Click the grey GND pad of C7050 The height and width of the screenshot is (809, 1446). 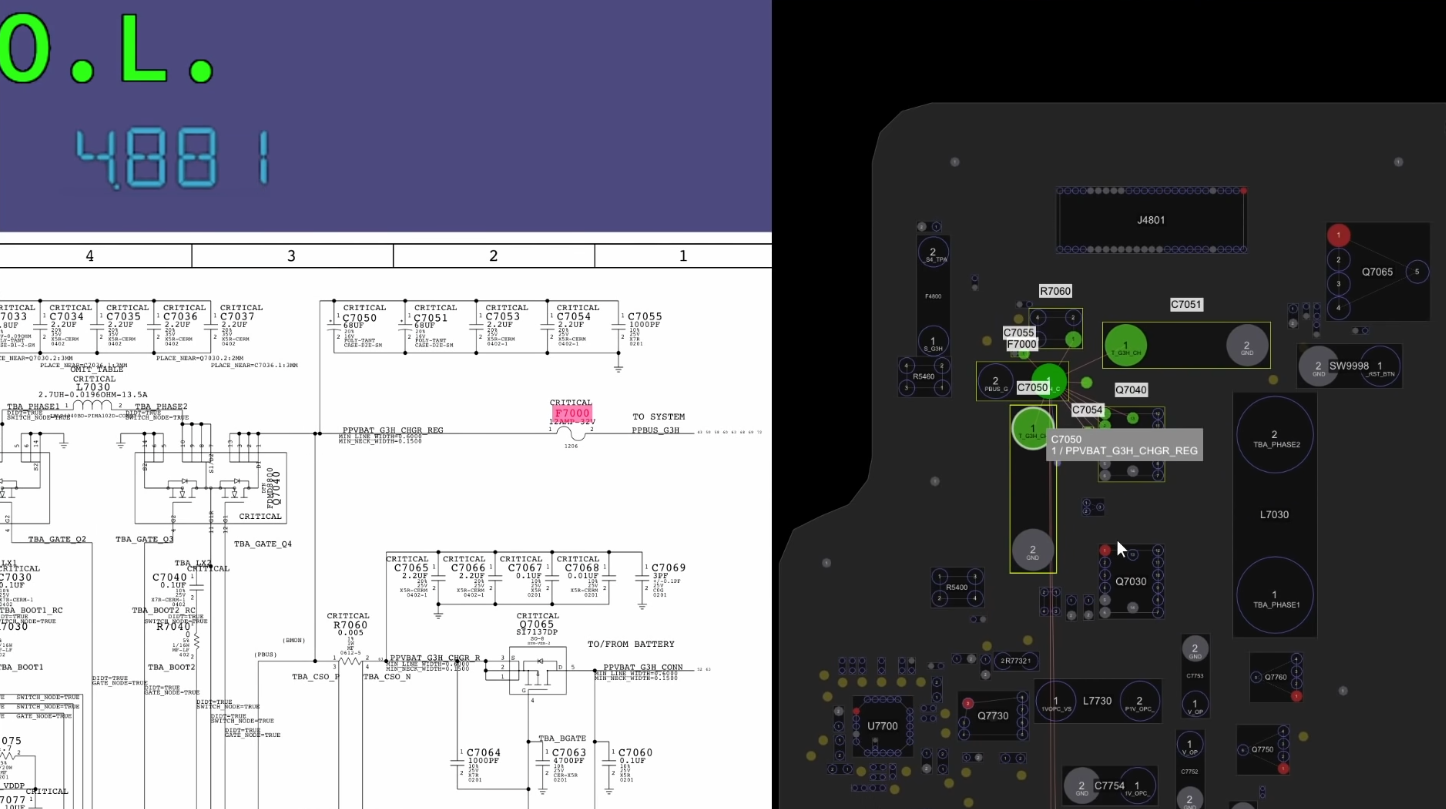click(x=1033, y=549)
